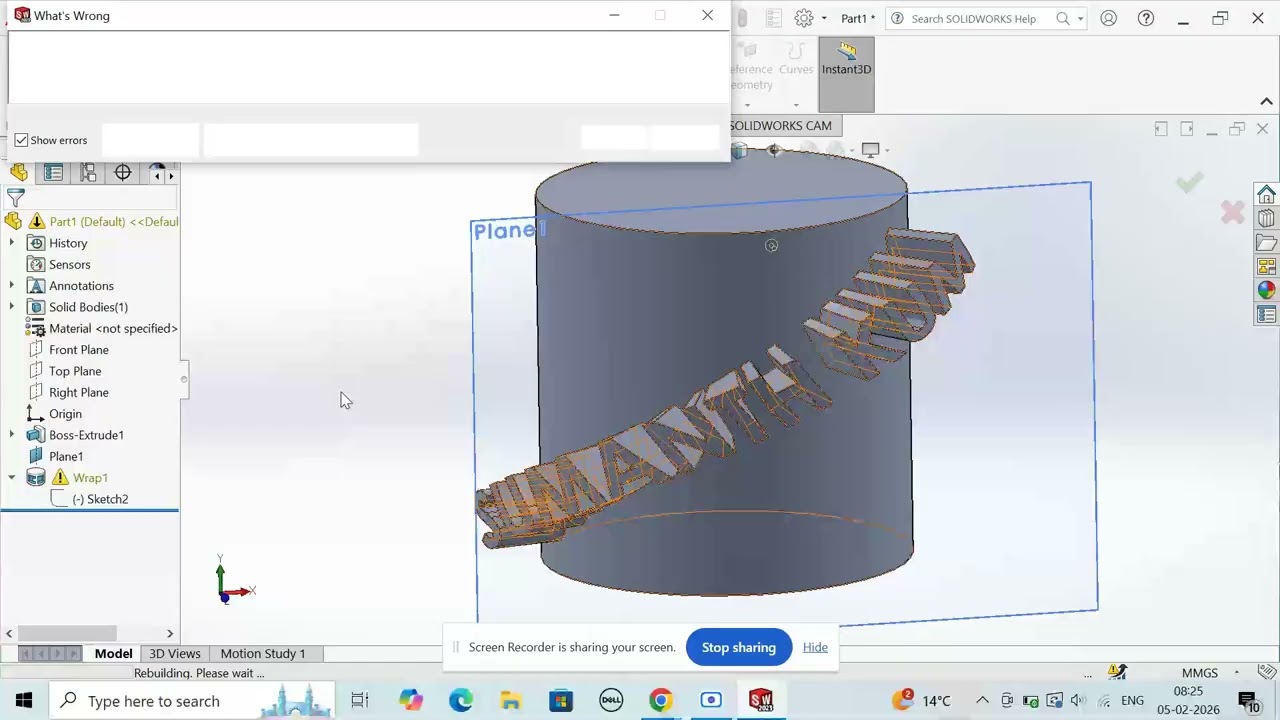Click the display monitor settings icon

pos(870,150)
